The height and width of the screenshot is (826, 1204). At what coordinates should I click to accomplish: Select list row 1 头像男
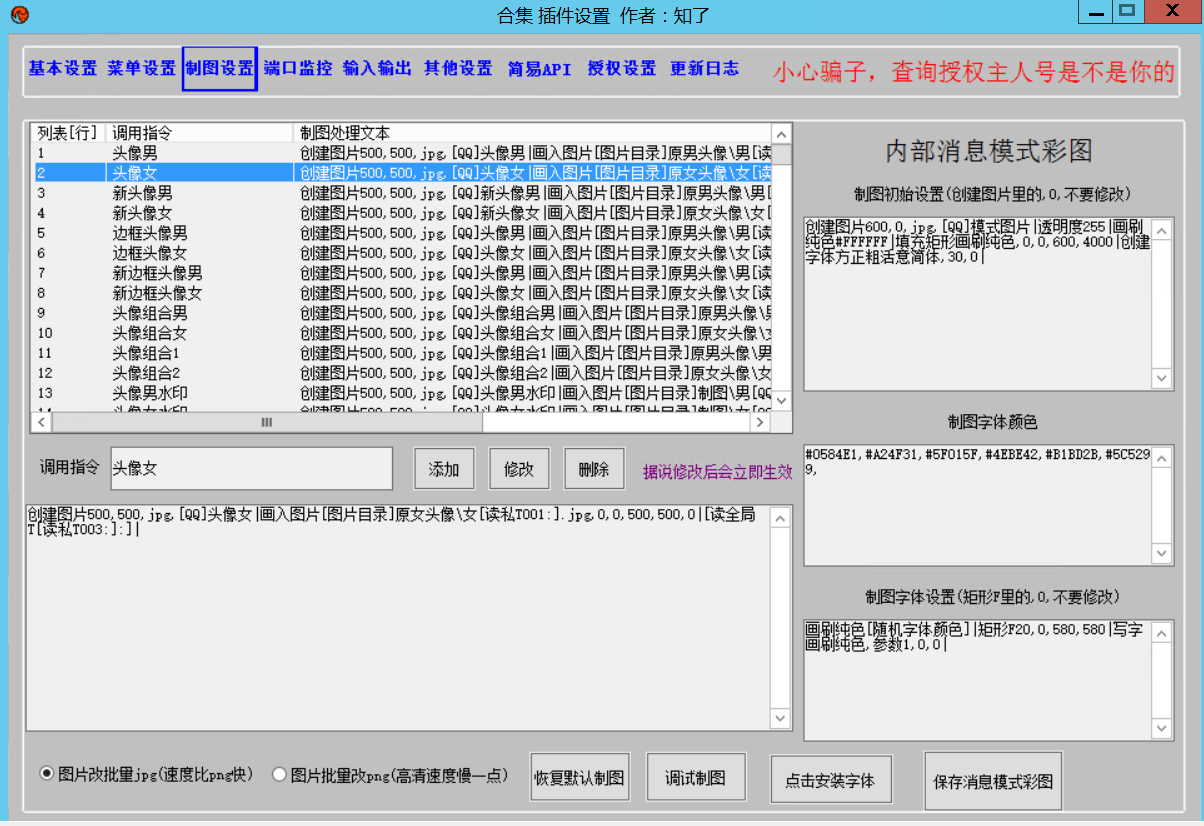(x=402, y=153)
